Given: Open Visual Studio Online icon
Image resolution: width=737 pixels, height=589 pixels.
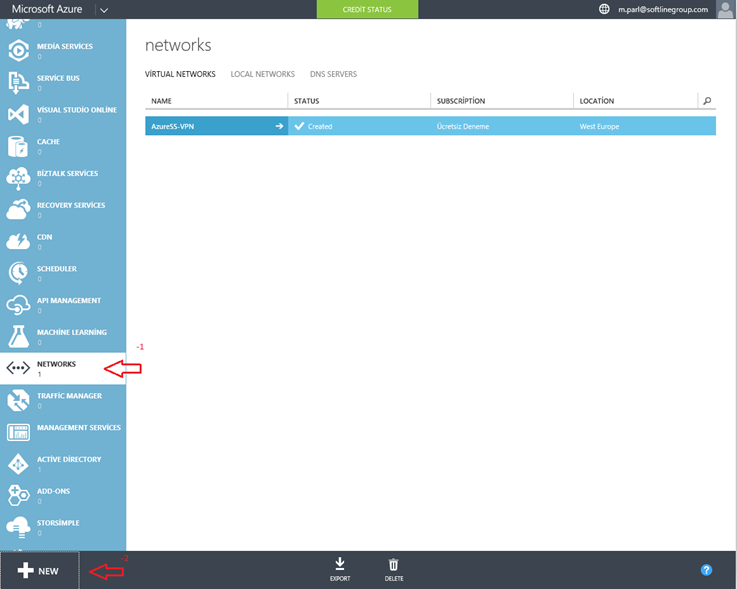Looking at the screenshot, I should click(18, 114).
